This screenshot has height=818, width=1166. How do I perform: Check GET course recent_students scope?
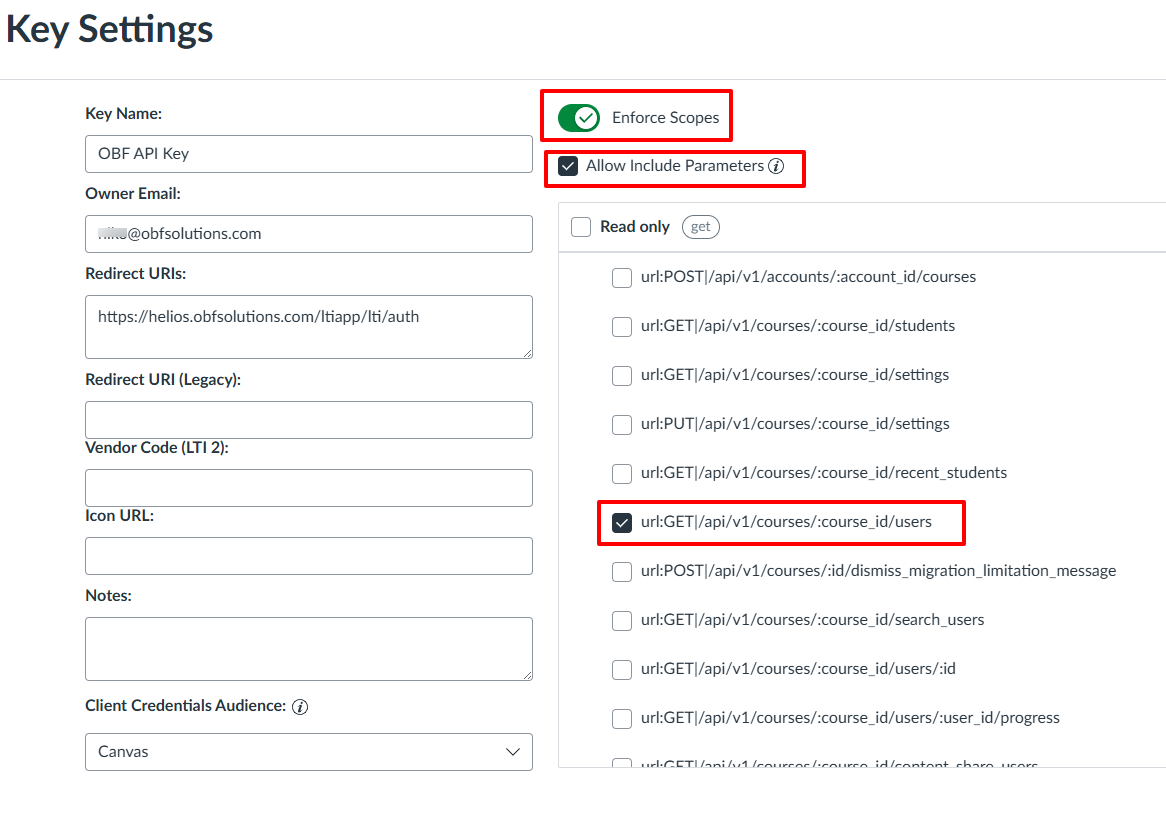(622, 473)
